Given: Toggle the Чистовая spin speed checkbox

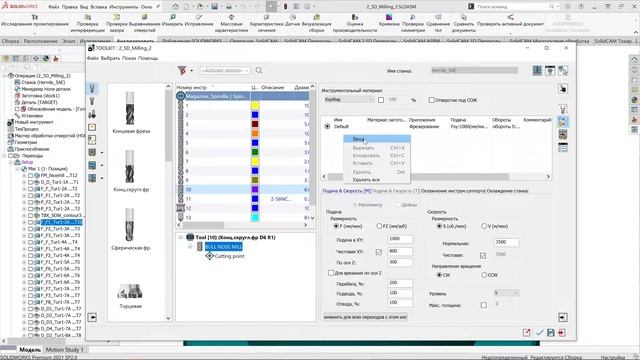Looking at the screenshot, I should pos(483,256).
